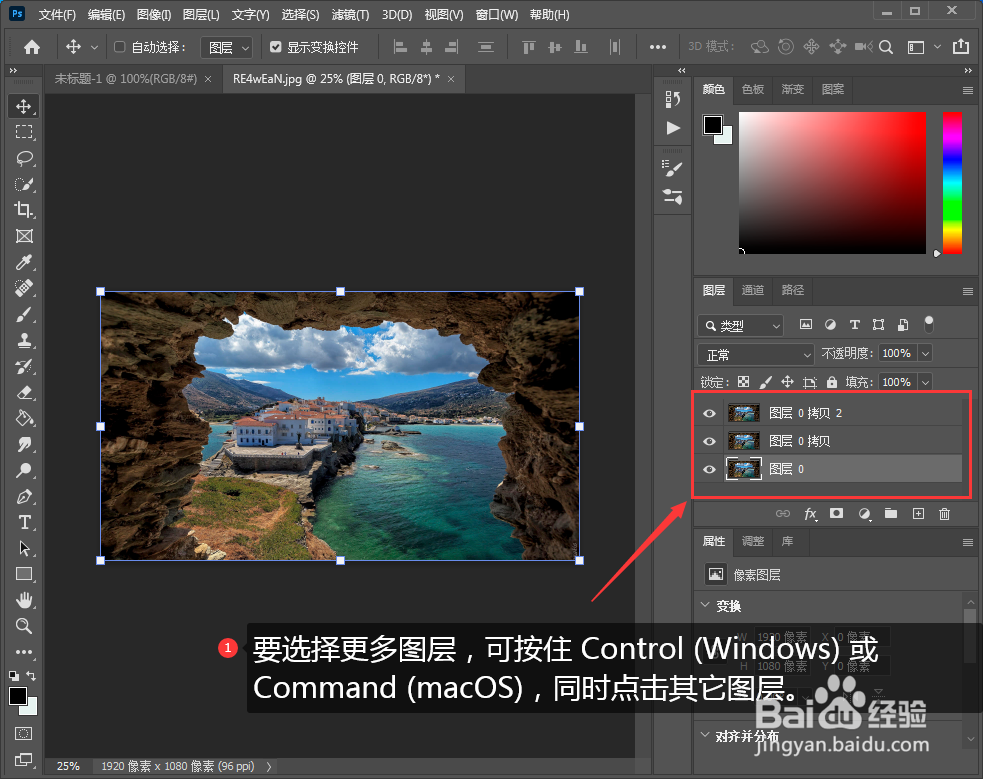
Task: Select the Crop tool
Action: (24, 209)
